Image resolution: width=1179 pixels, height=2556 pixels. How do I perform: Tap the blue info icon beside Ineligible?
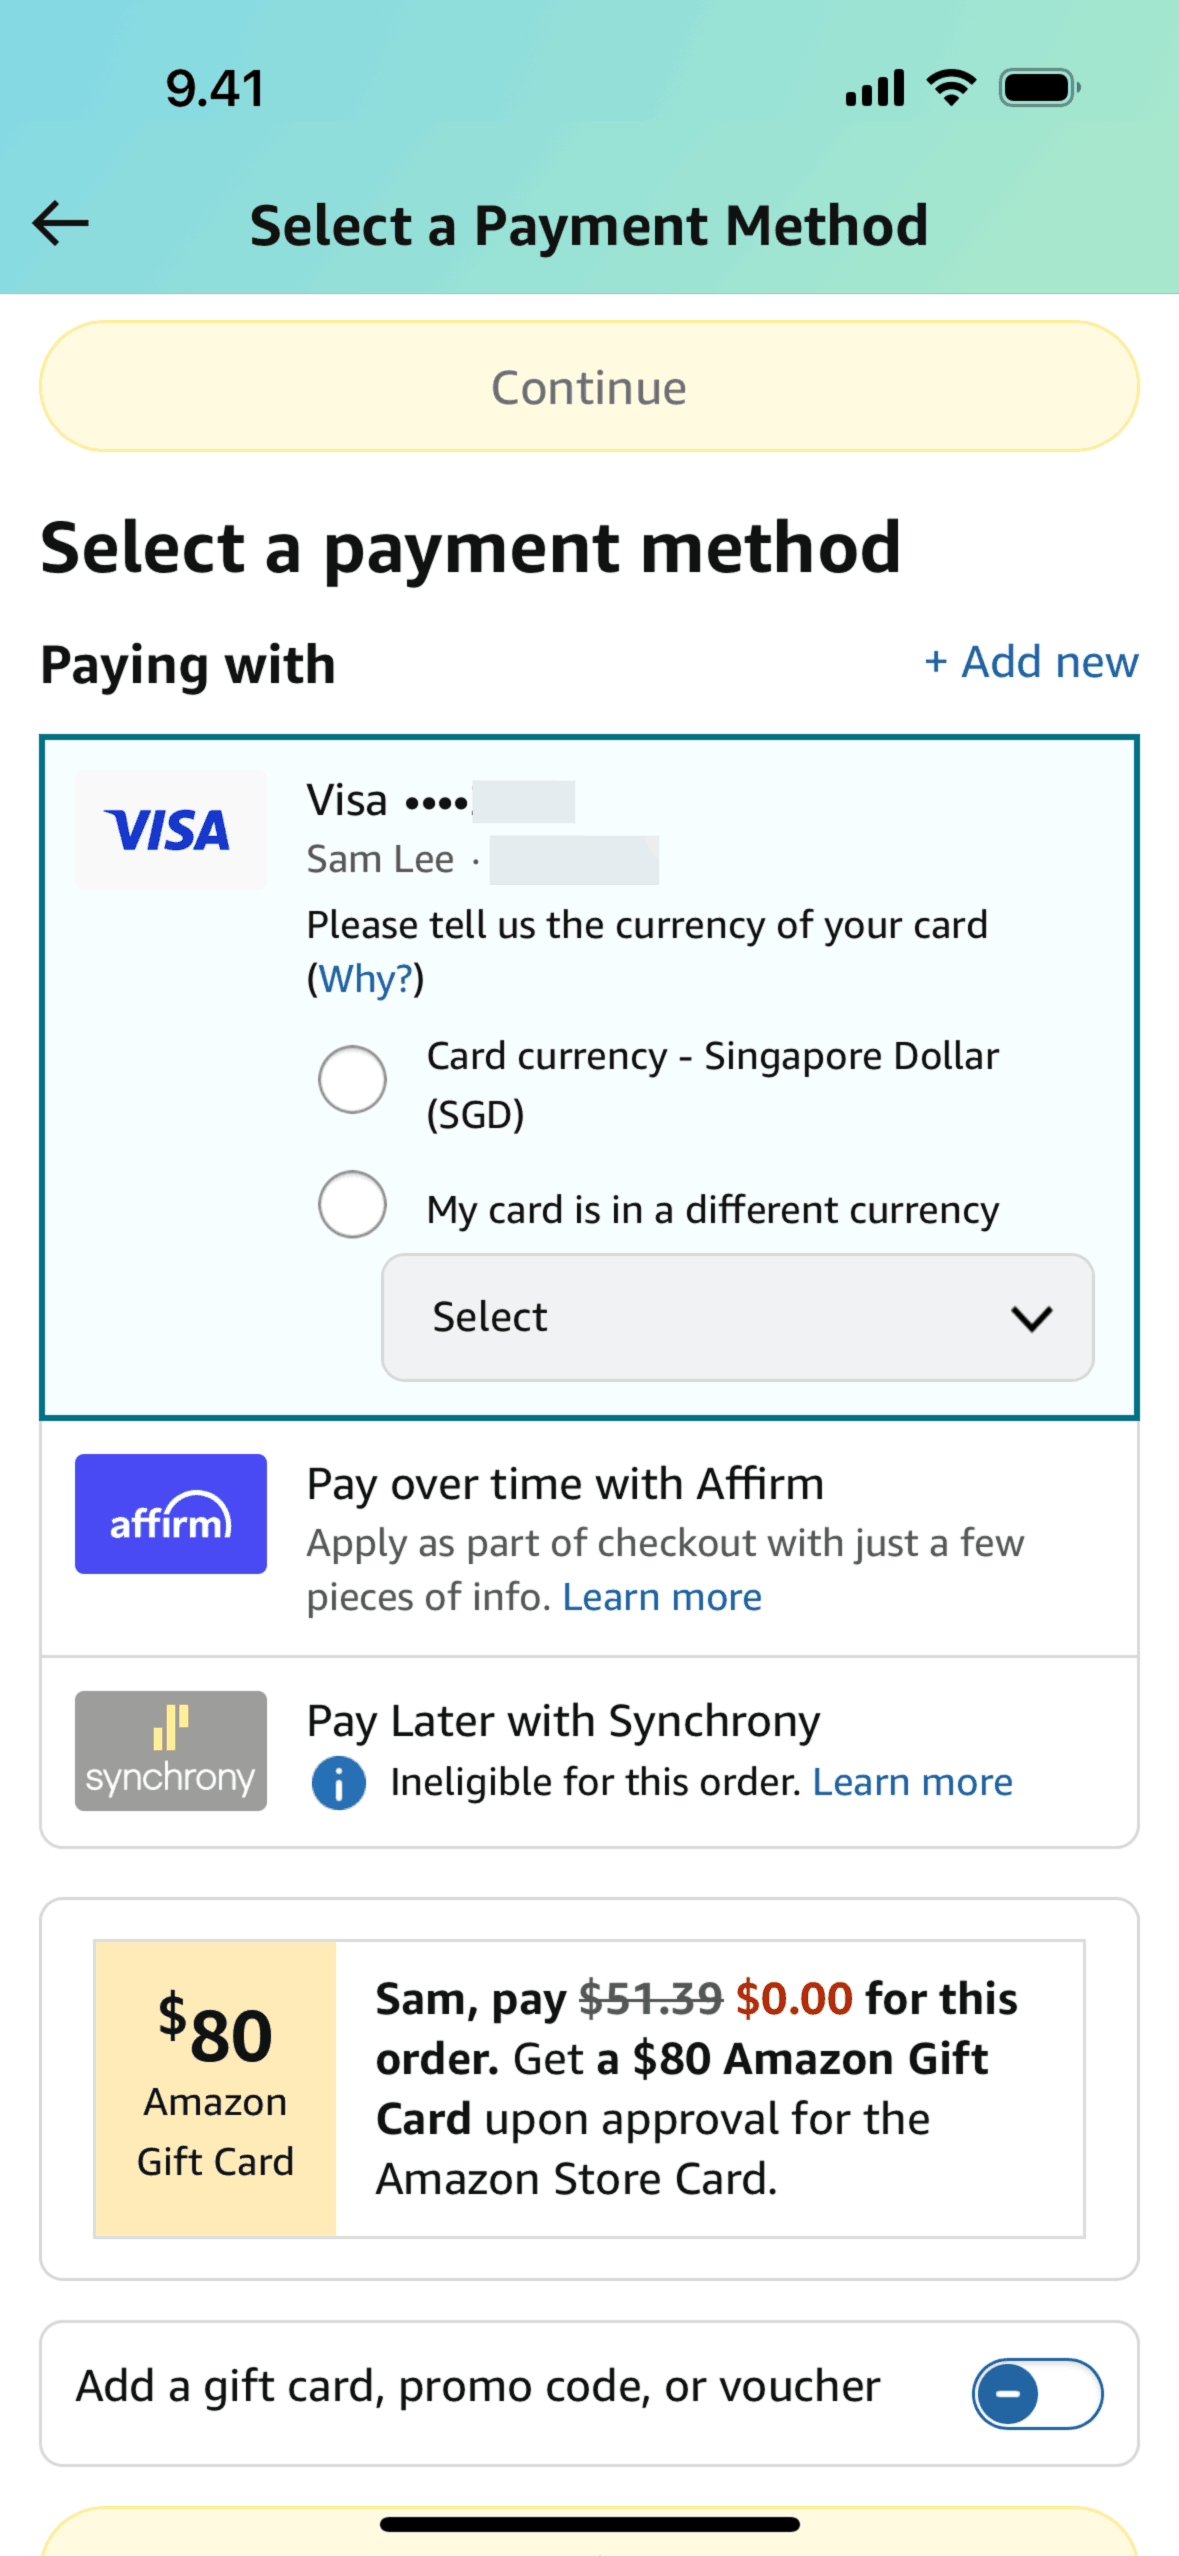coord(339,1783)
